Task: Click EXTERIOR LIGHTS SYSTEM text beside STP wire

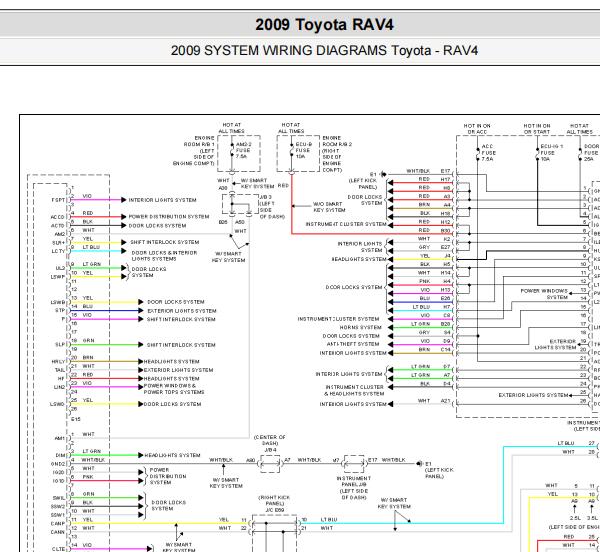Action: tap(182, 311)
